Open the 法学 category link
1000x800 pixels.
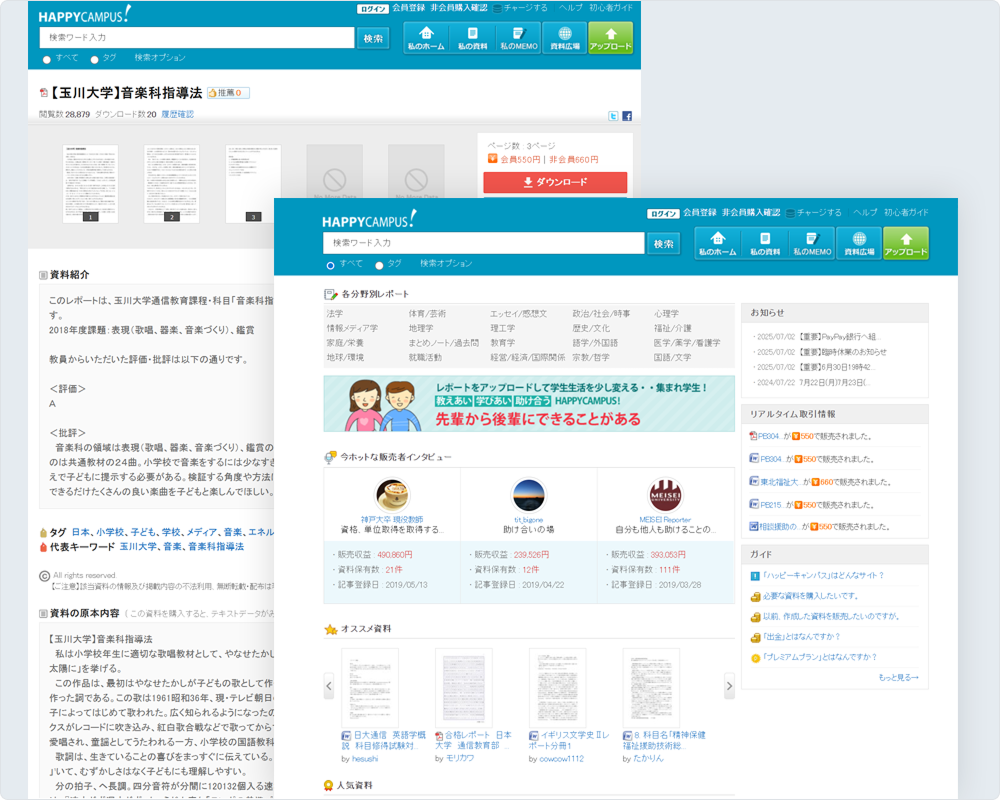335,314
